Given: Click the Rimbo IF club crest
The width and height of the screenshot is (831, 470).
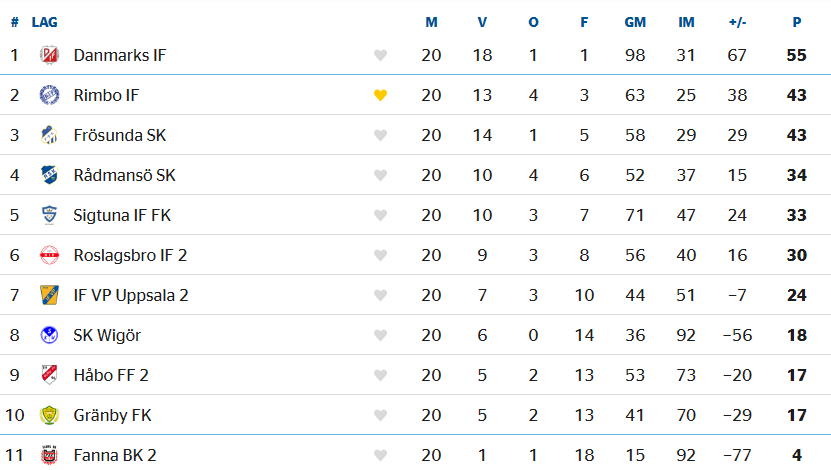Looking at the screenshot, I should pyautogui.click(x=49, y=95).
